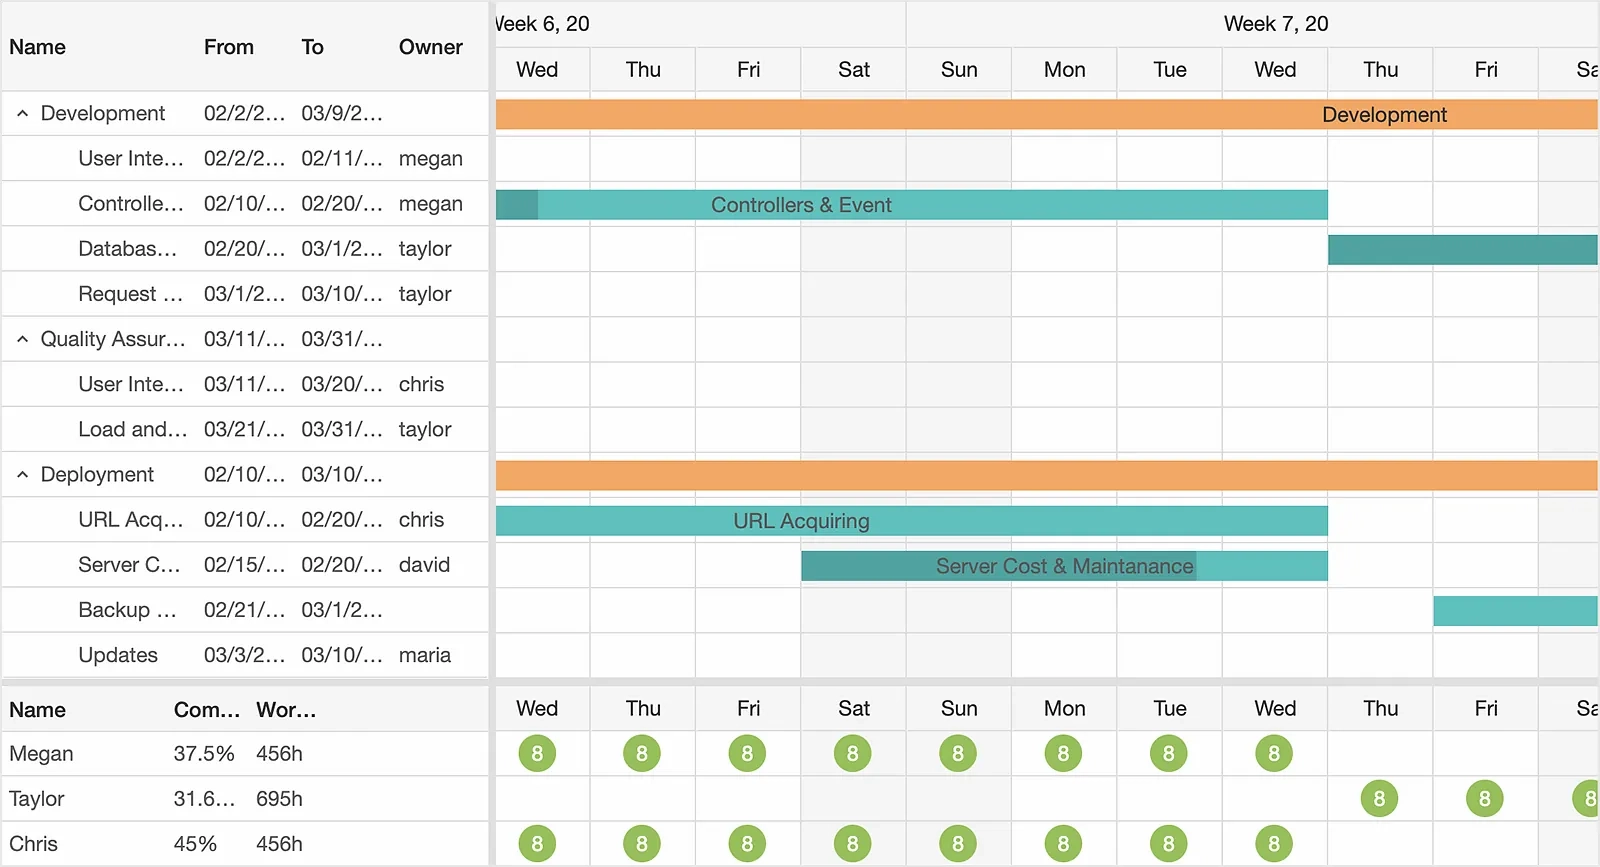
Task: Collapse the Deployment task group
Action: (22, 474)
